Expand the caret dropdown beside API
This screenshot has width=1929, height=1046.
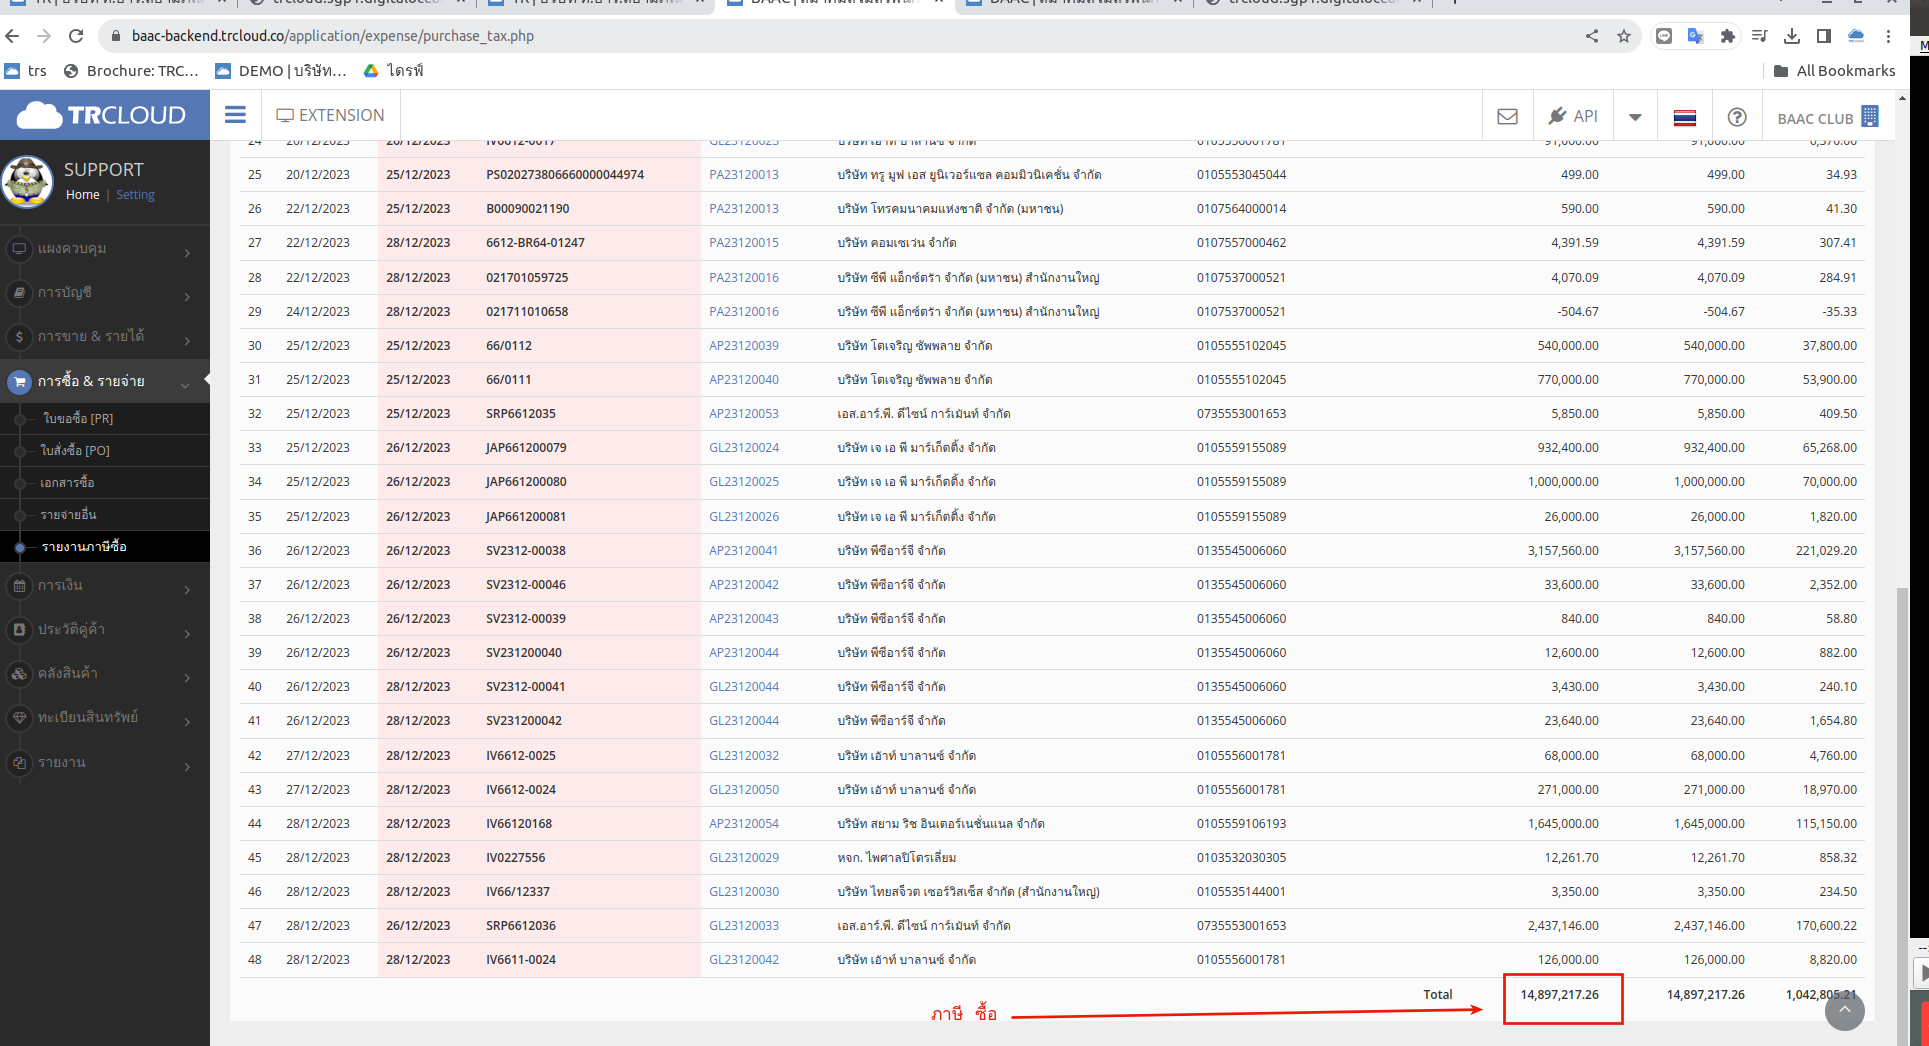1635,117
